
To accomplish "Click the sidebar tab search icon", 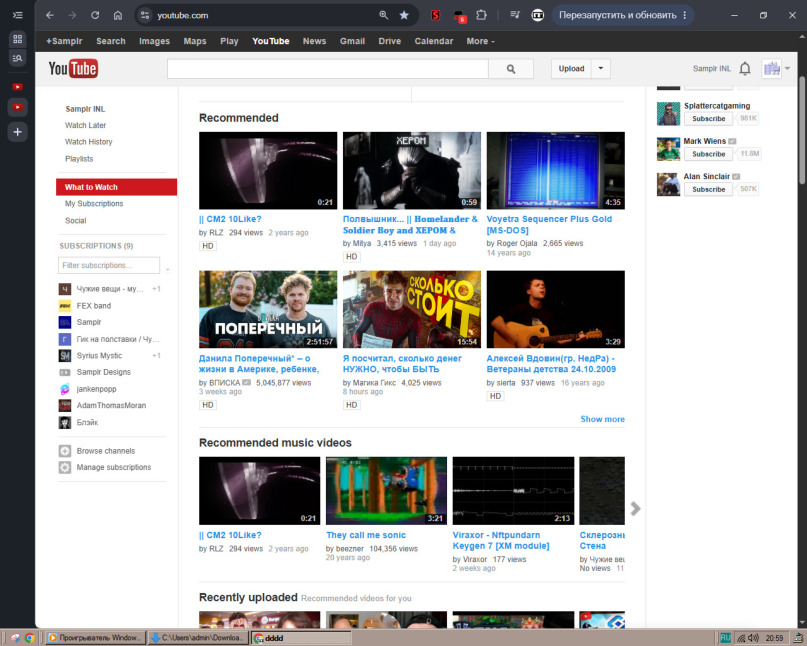I will [17, 58].
